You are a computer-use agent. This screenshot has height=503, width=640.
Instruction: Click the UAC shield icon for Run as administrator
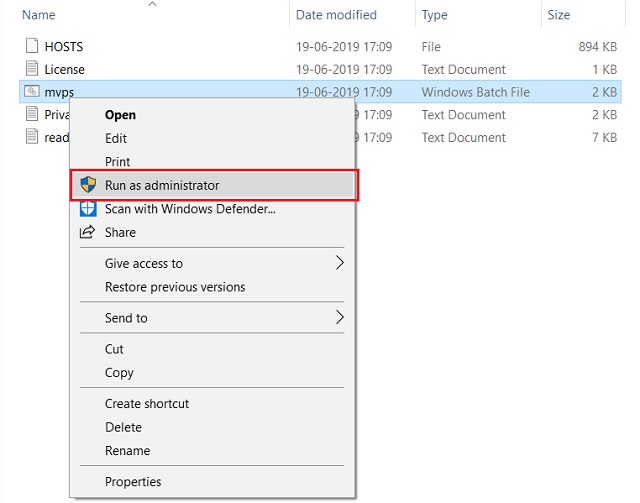(88, 185)
